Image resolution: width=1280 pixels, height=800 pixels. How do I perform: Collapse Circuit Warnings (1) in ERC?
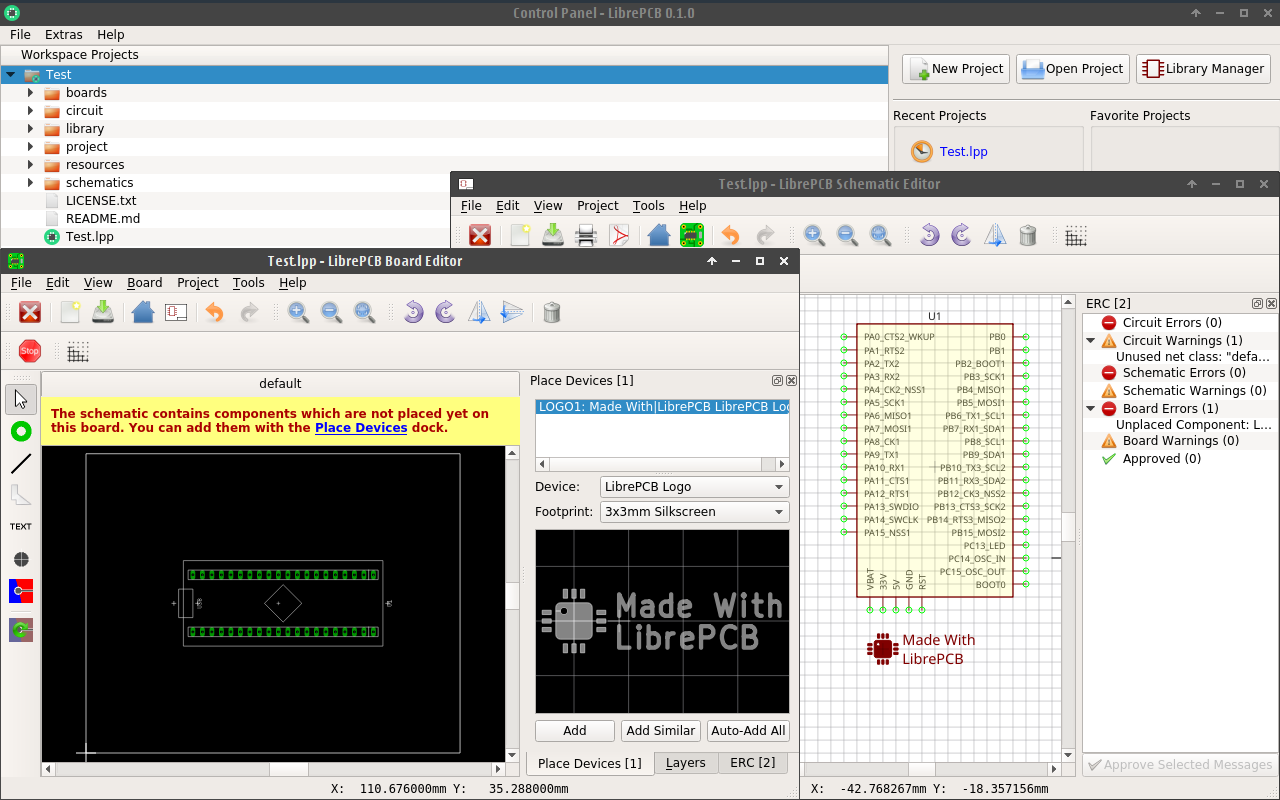pos(1091,341)
